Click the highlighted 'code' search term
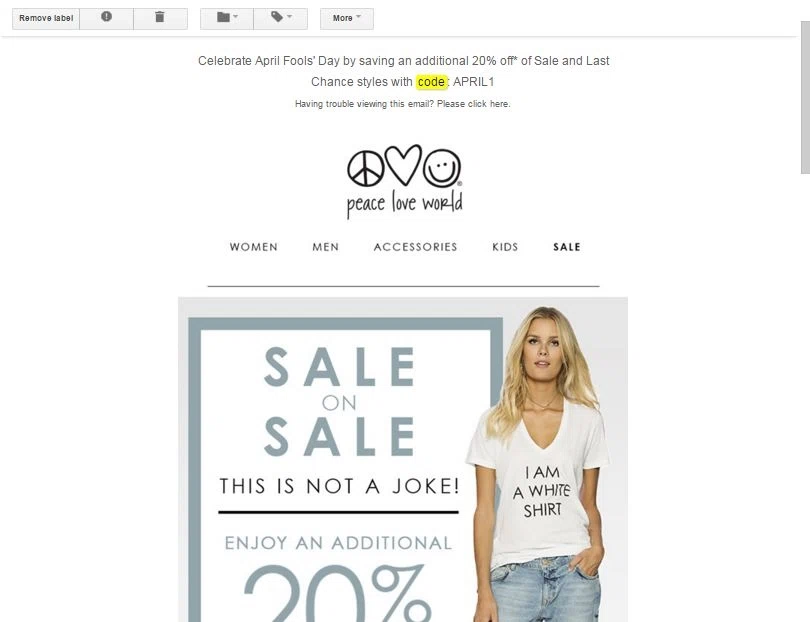Image resolution: width=810 pixels, height=622 pixels. [x=431, y=82]
